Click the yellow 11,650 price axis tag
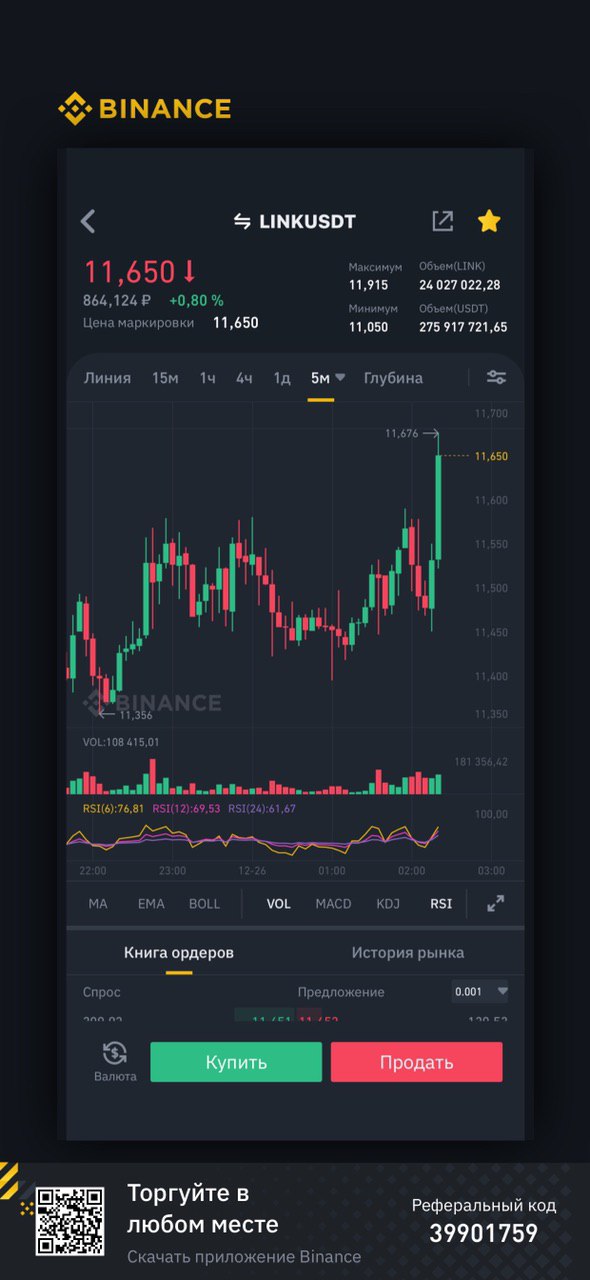The height and width of the screenshot is (1280, 590). click(x=491, y=456)
